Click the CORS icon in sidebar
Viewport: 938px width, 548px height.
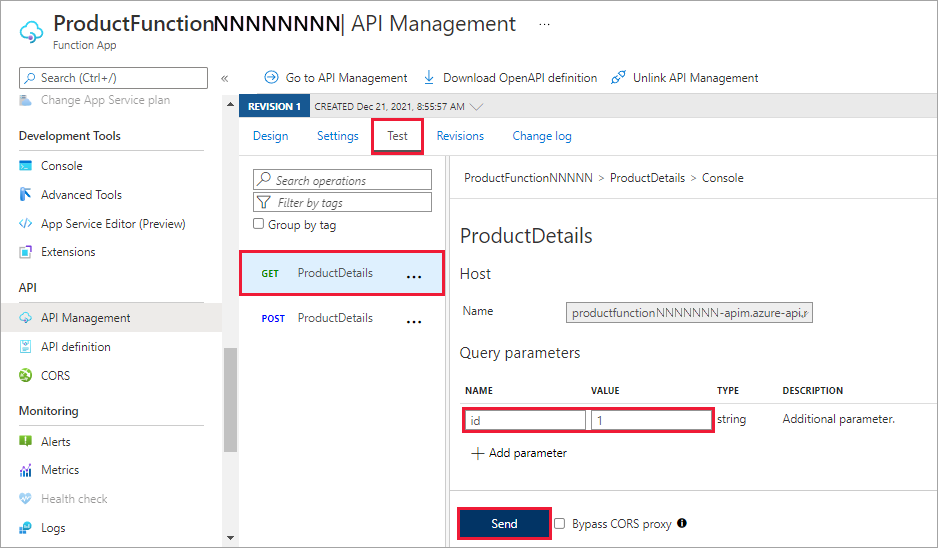25,376
